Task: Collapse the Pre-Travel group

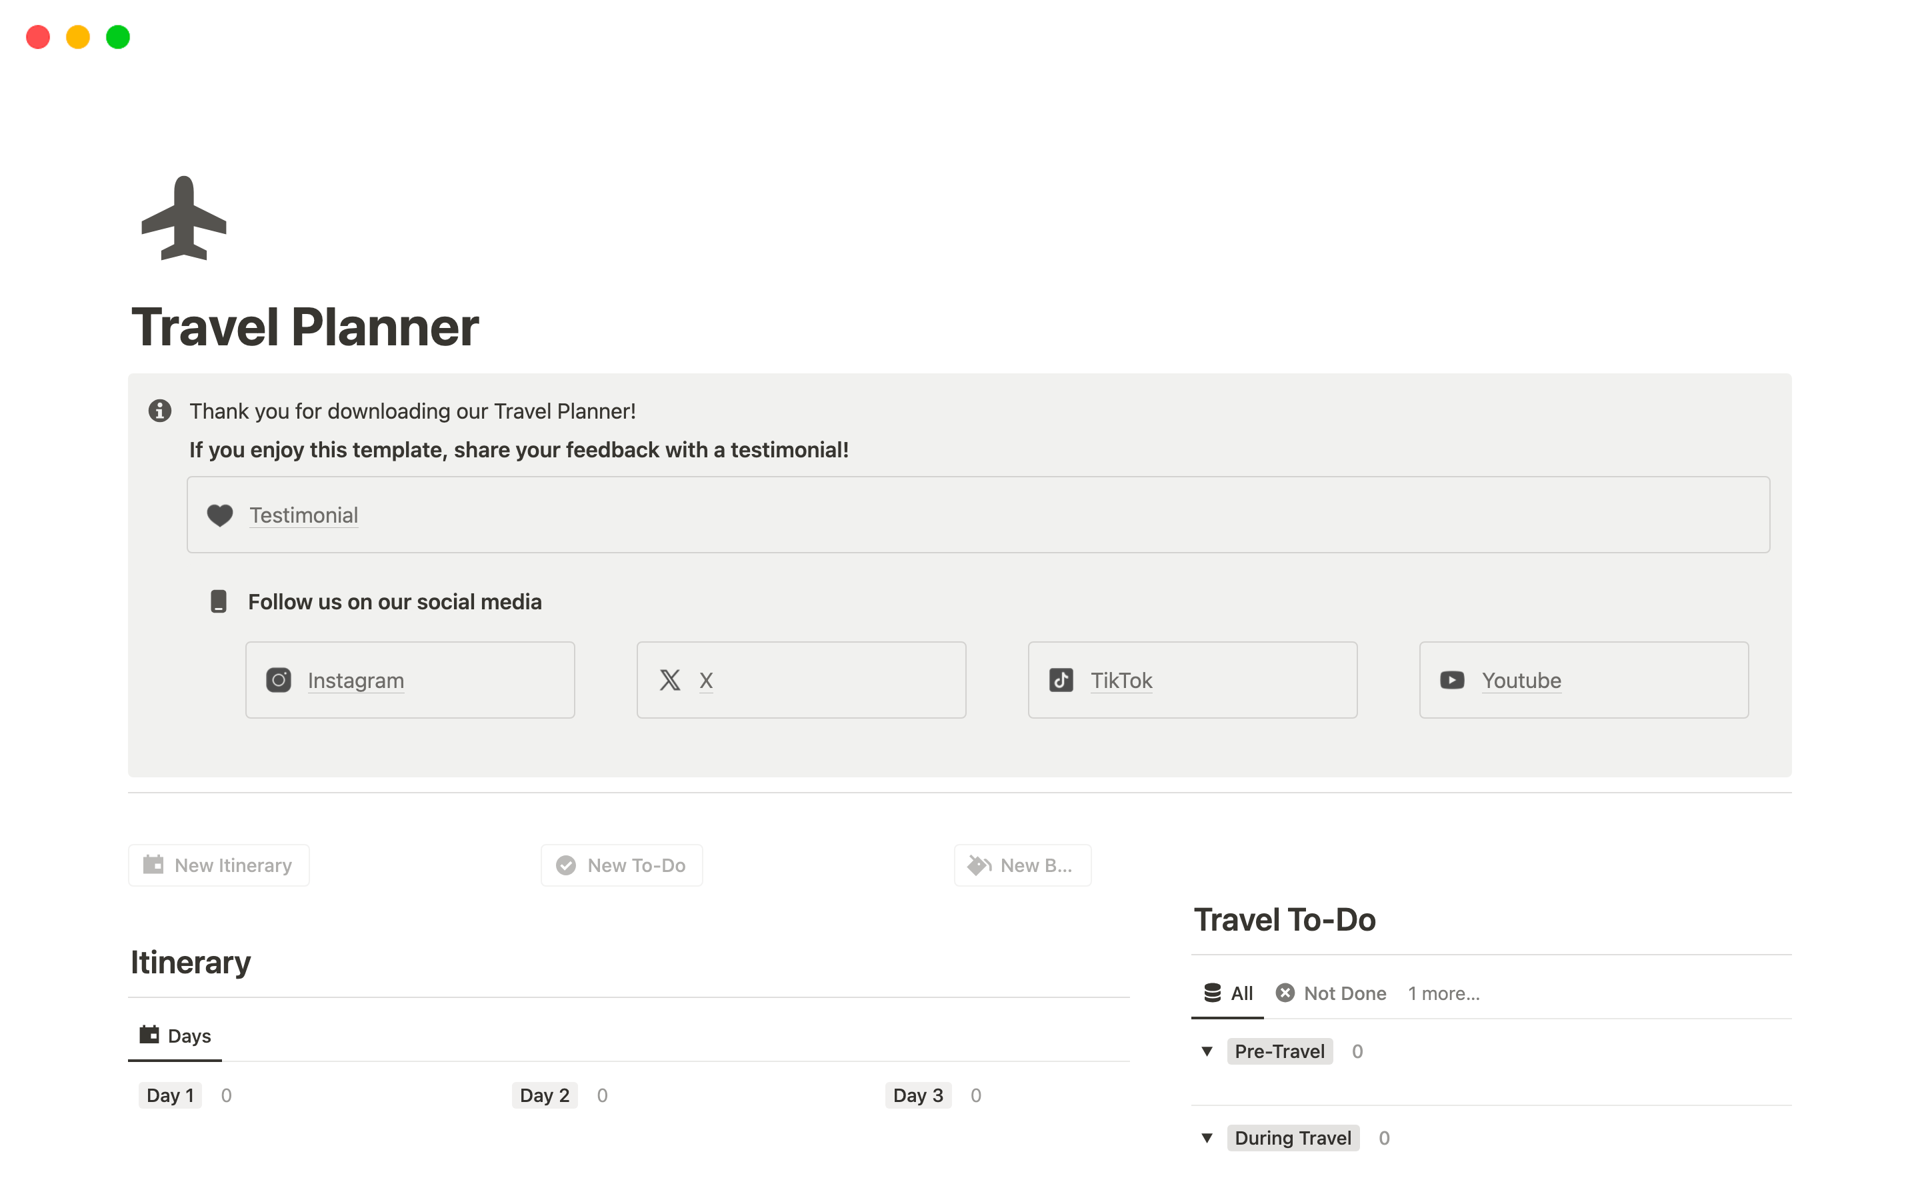Action: pos(1207,1051)
